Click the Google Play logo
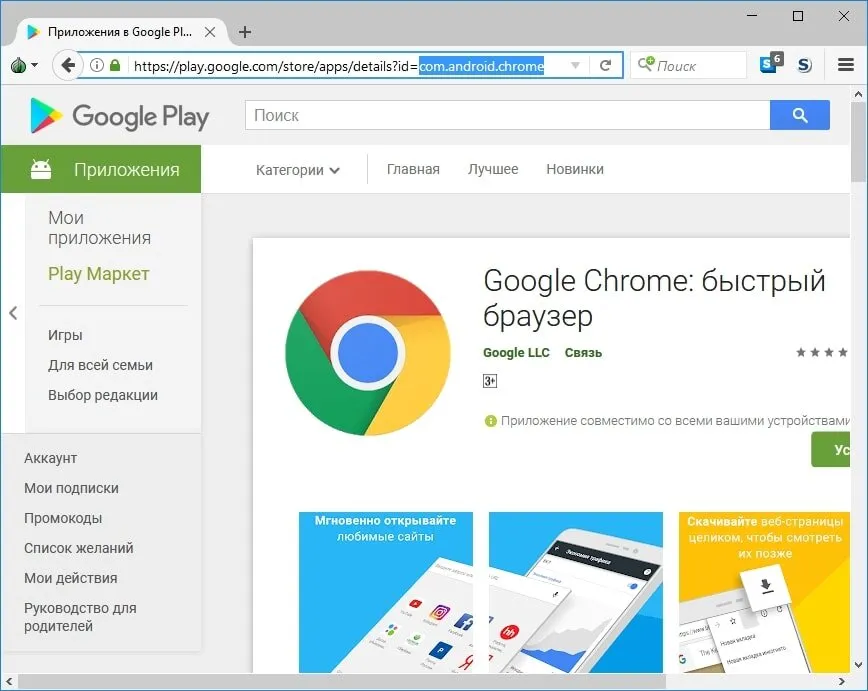The width and height of the screenshot is (868, 691). 119,116
